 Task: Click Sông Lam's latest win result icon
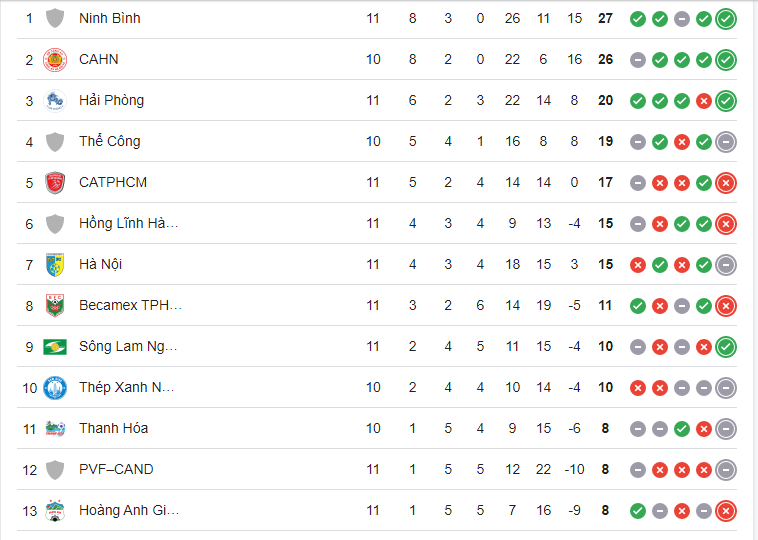coord(726,346)
